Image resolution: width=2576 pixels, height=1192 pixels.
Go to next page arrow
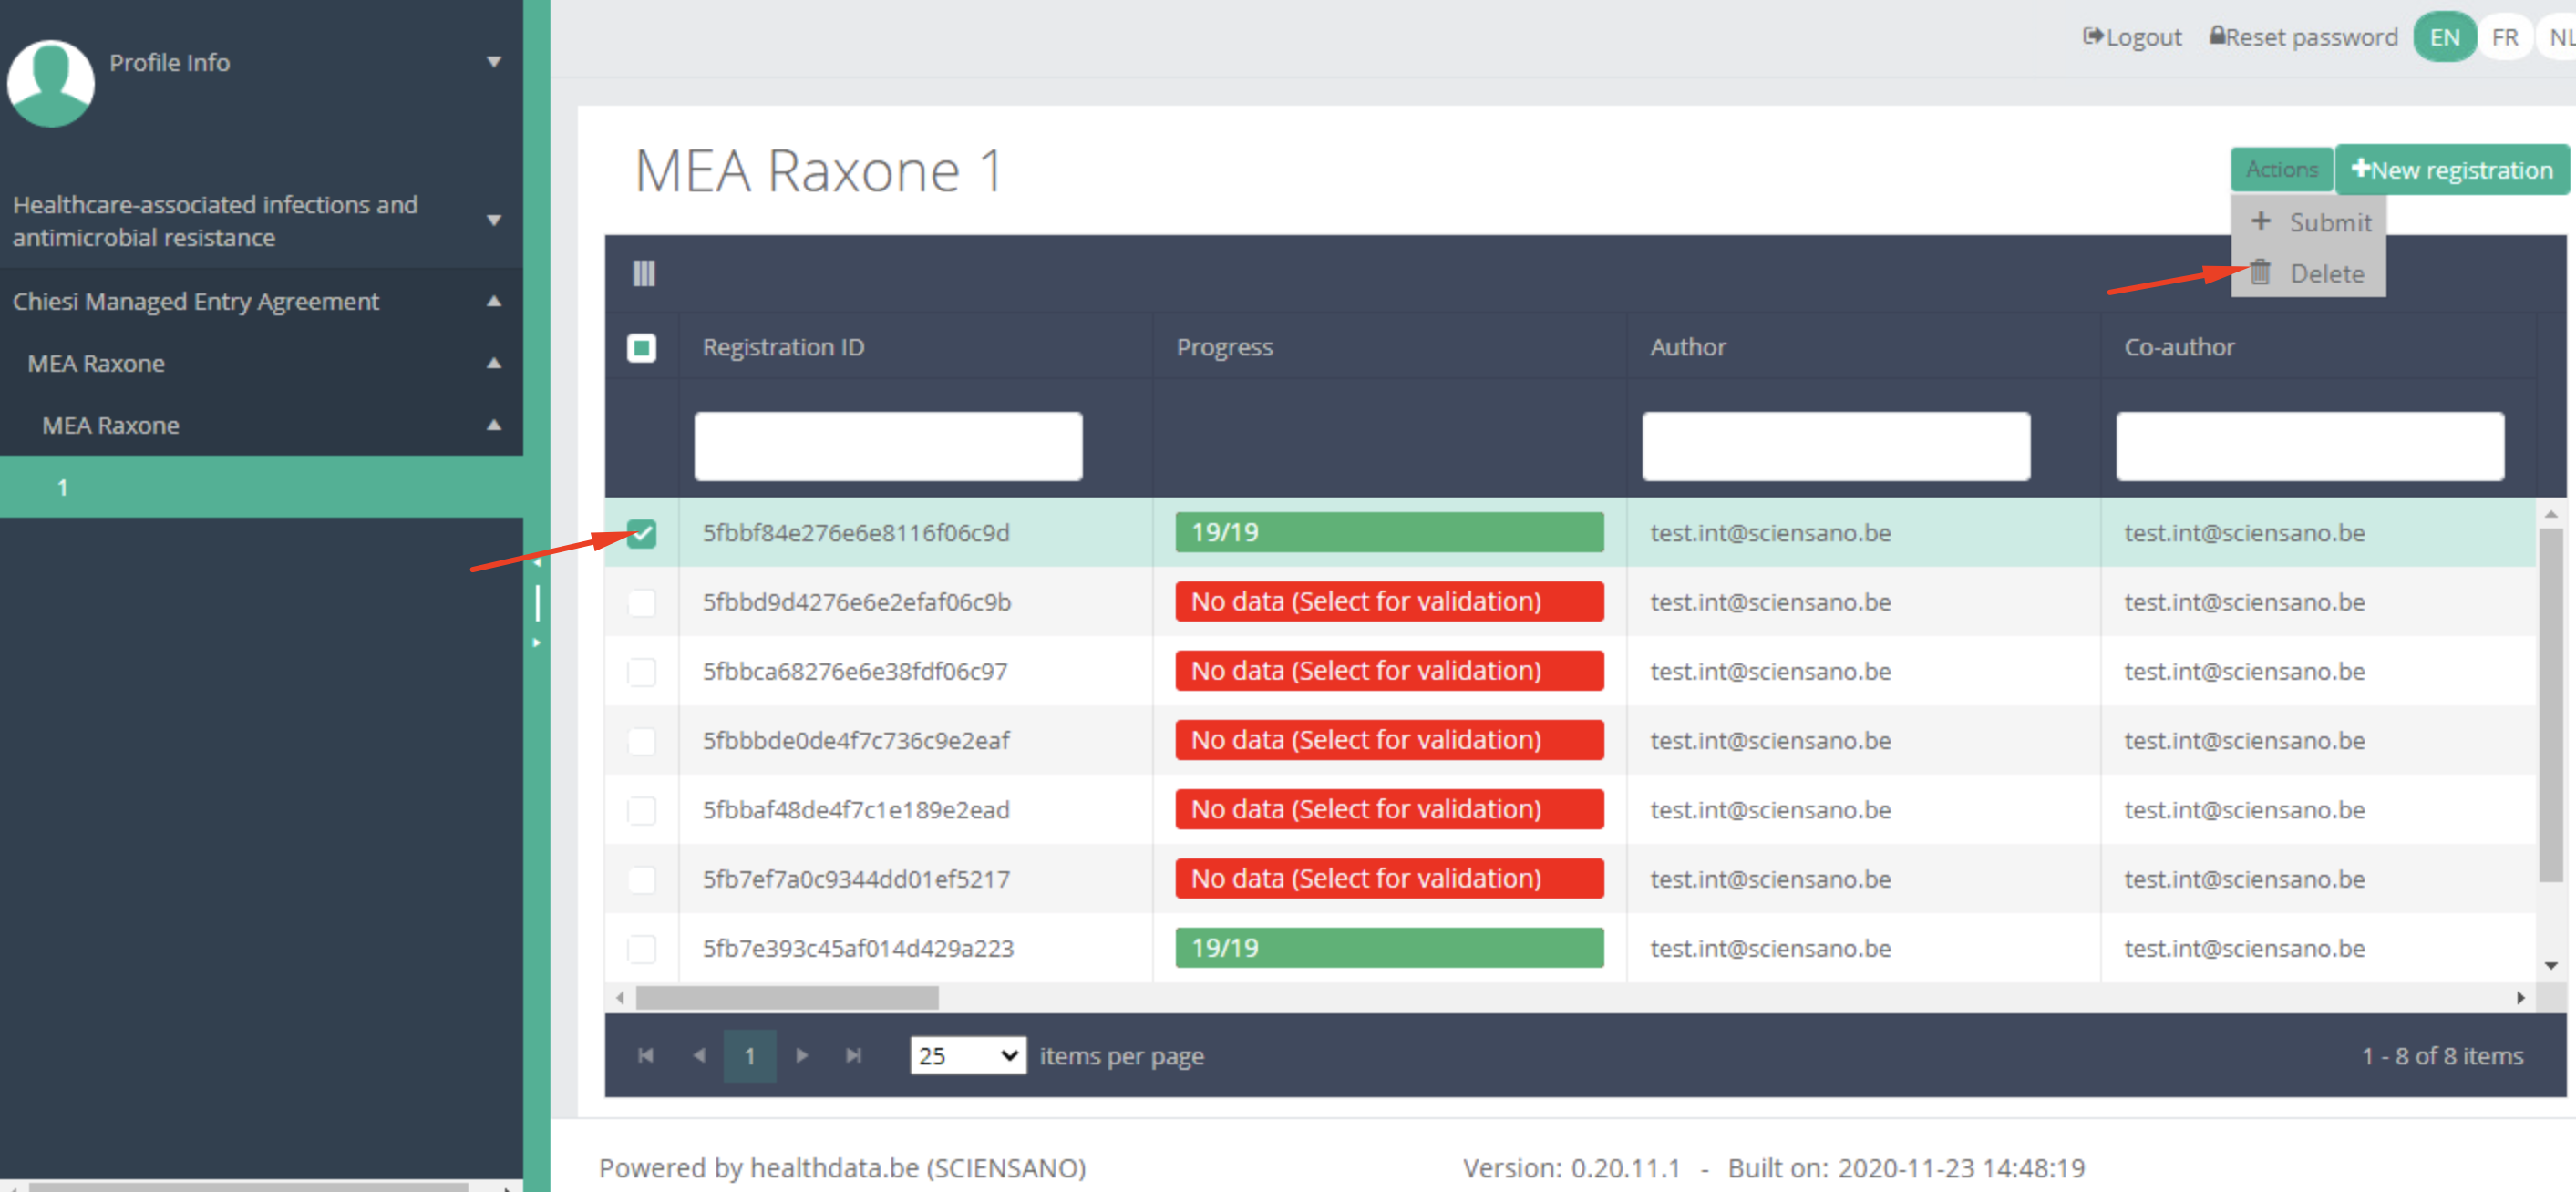[801, 1055]
